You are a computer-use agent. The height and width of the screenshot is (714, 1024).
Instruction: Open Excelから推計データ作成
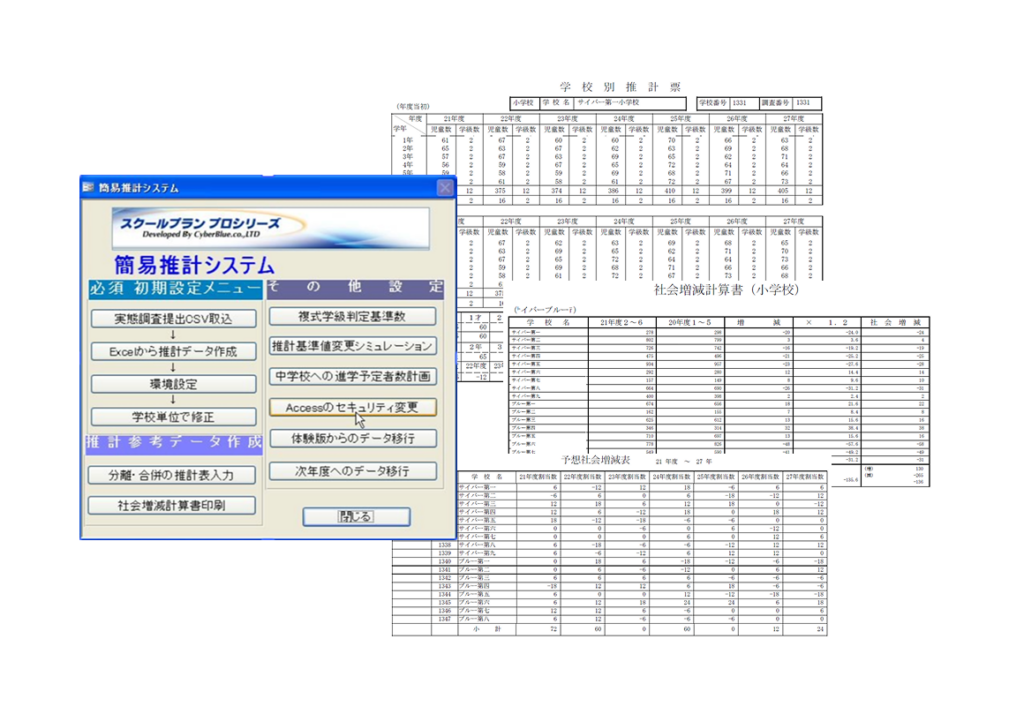coord(173,351)
